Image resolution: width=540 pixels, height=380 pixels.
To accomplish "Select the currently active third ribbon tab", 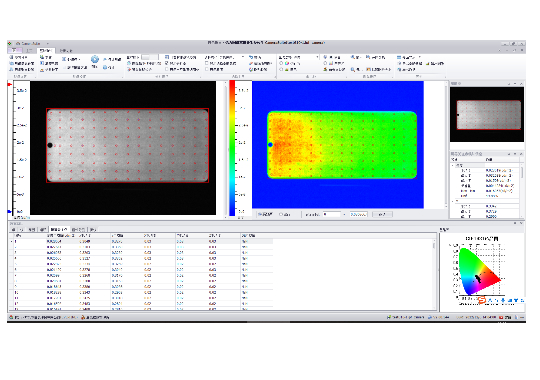I will tap(45, 50).
